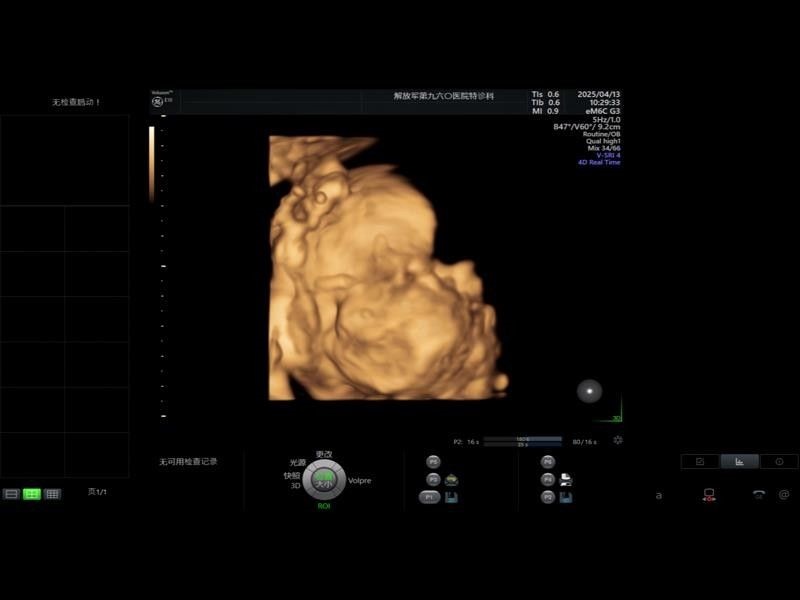Select green ROI label under dial
The height and width of the screenshot is (600, 800).
pos(324,506)
